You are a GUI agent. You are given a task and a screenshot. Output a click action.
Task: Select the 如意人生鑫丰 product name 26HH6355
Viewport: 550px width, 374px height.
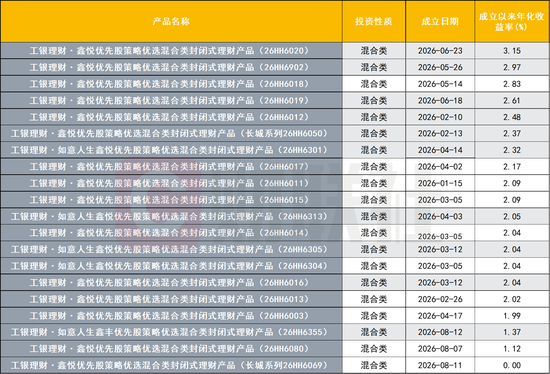click(x=169, y=332)
